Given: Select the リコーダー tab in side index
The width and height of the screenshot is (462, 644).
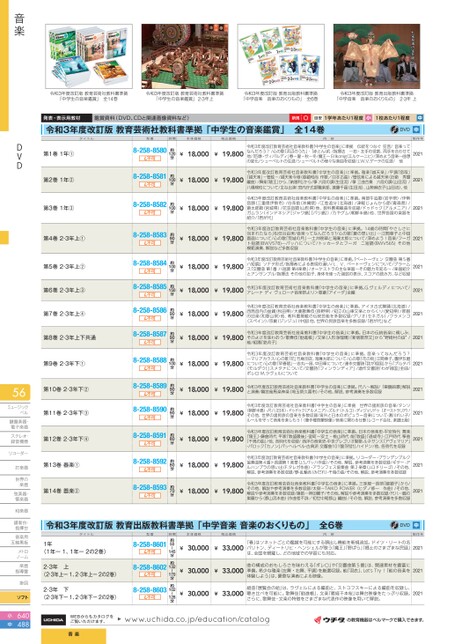Looking at the screenshot, I should click(x=18, y=453).
